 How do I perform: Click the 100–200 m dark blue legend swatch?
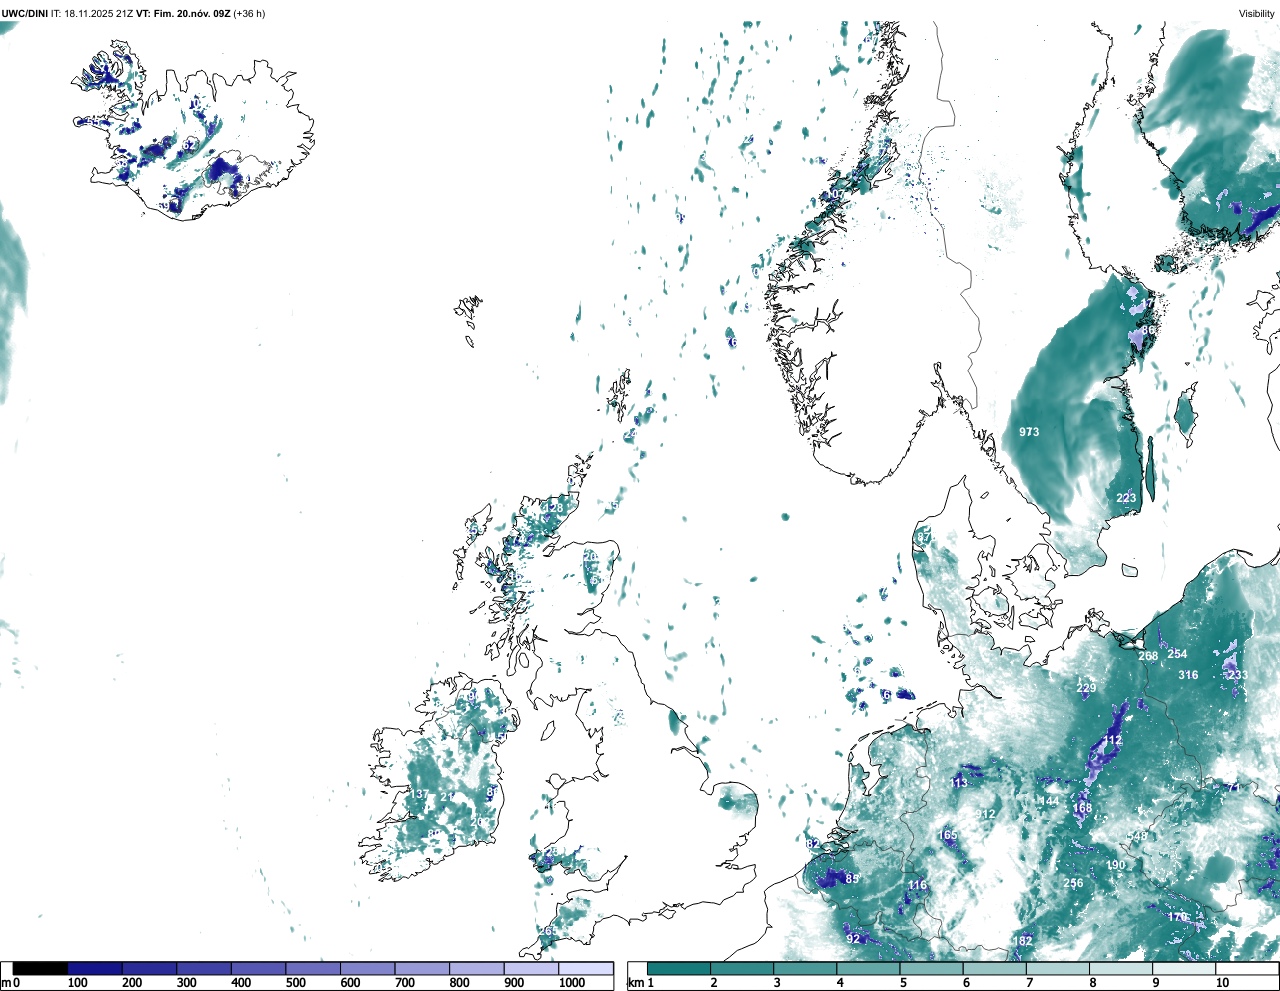(x=95, y=969)
